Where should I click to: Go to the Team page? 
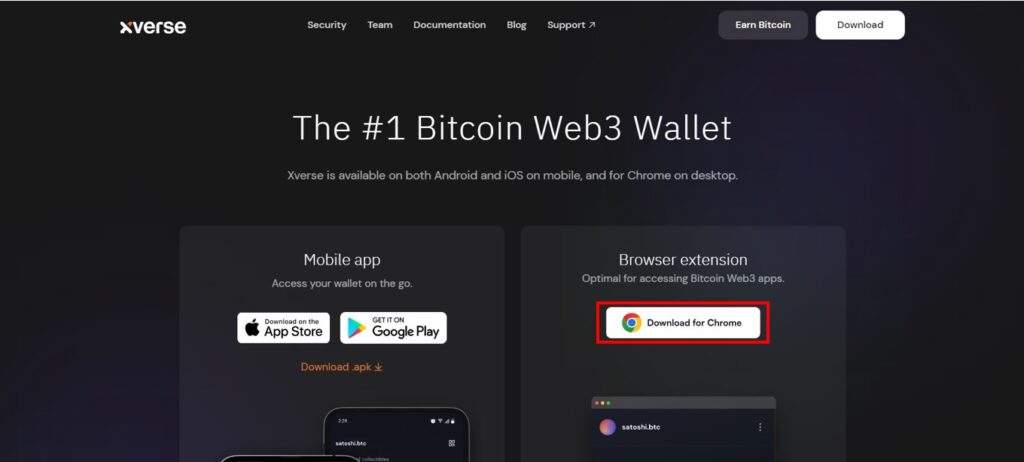(379, 25)
